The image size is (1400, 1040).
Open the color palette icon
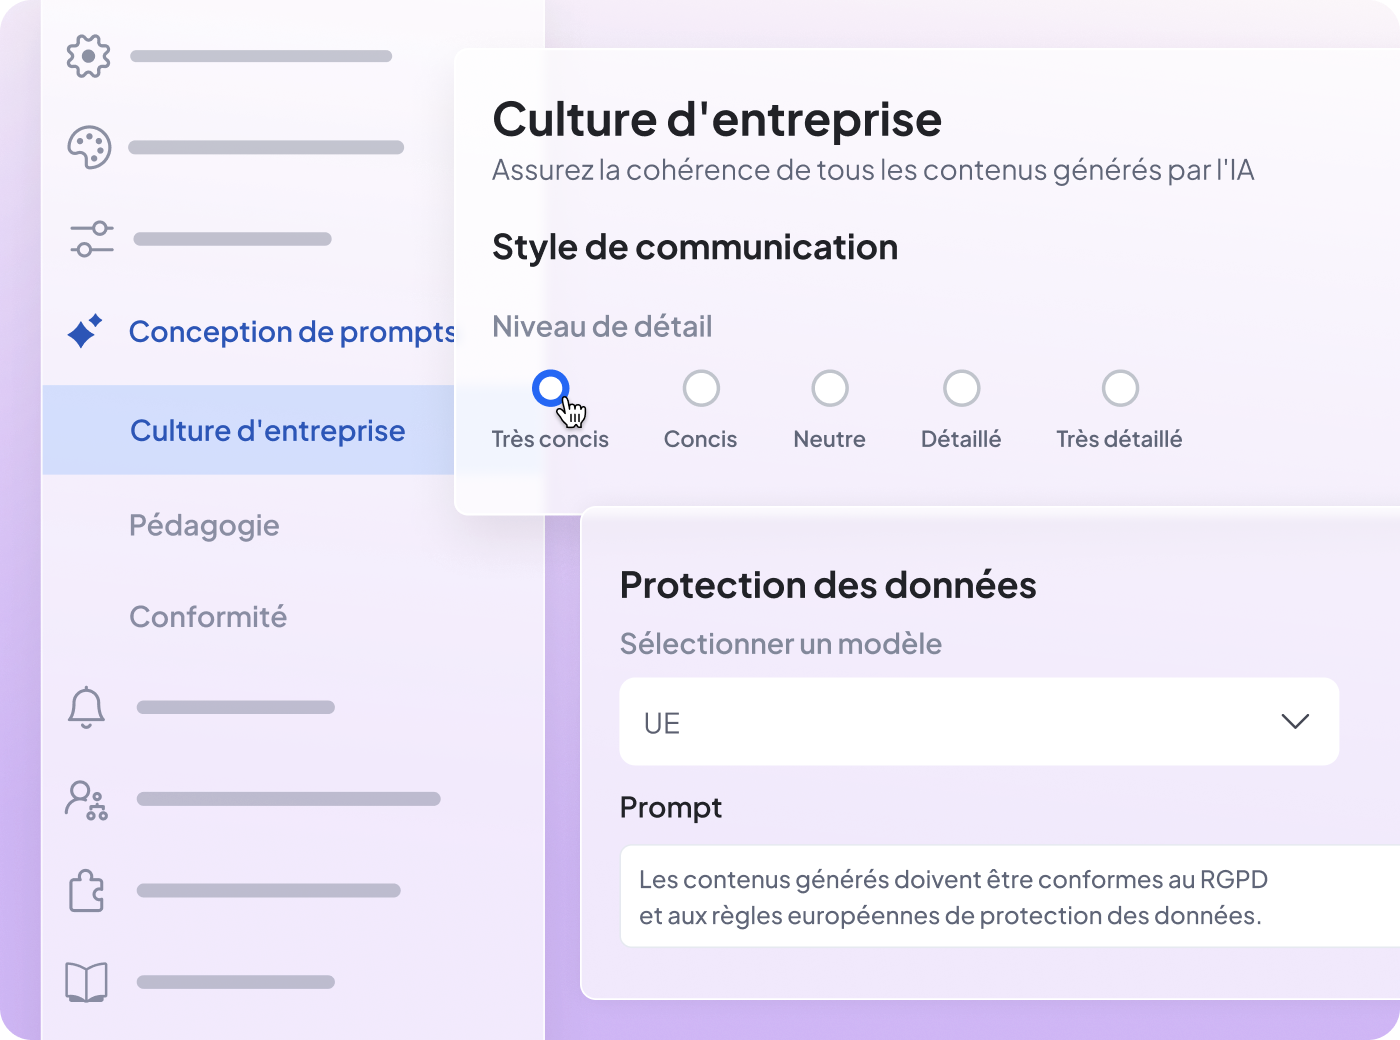pyautogui.click(x=88, y=148)
